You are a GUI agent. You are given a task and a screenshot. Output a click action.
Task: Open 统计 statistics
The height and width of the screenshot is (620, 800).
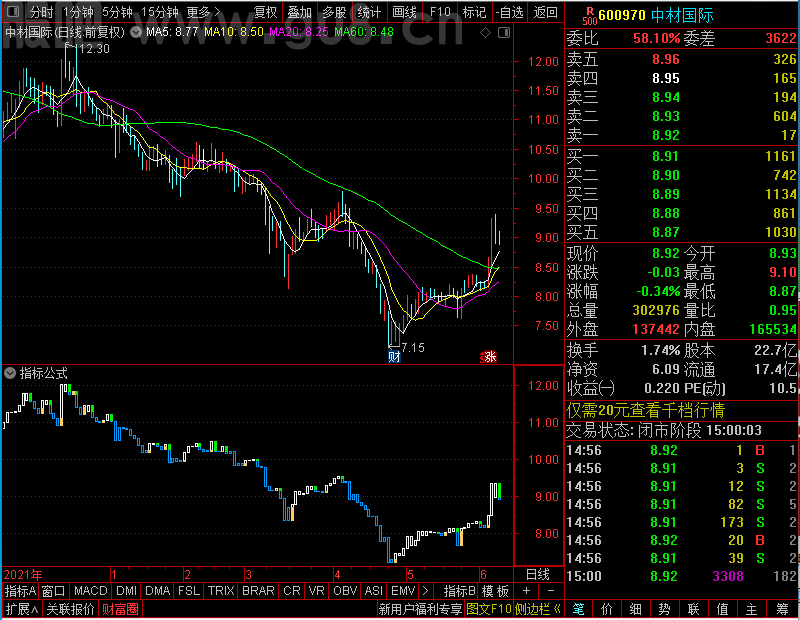(x=369, y=12)
